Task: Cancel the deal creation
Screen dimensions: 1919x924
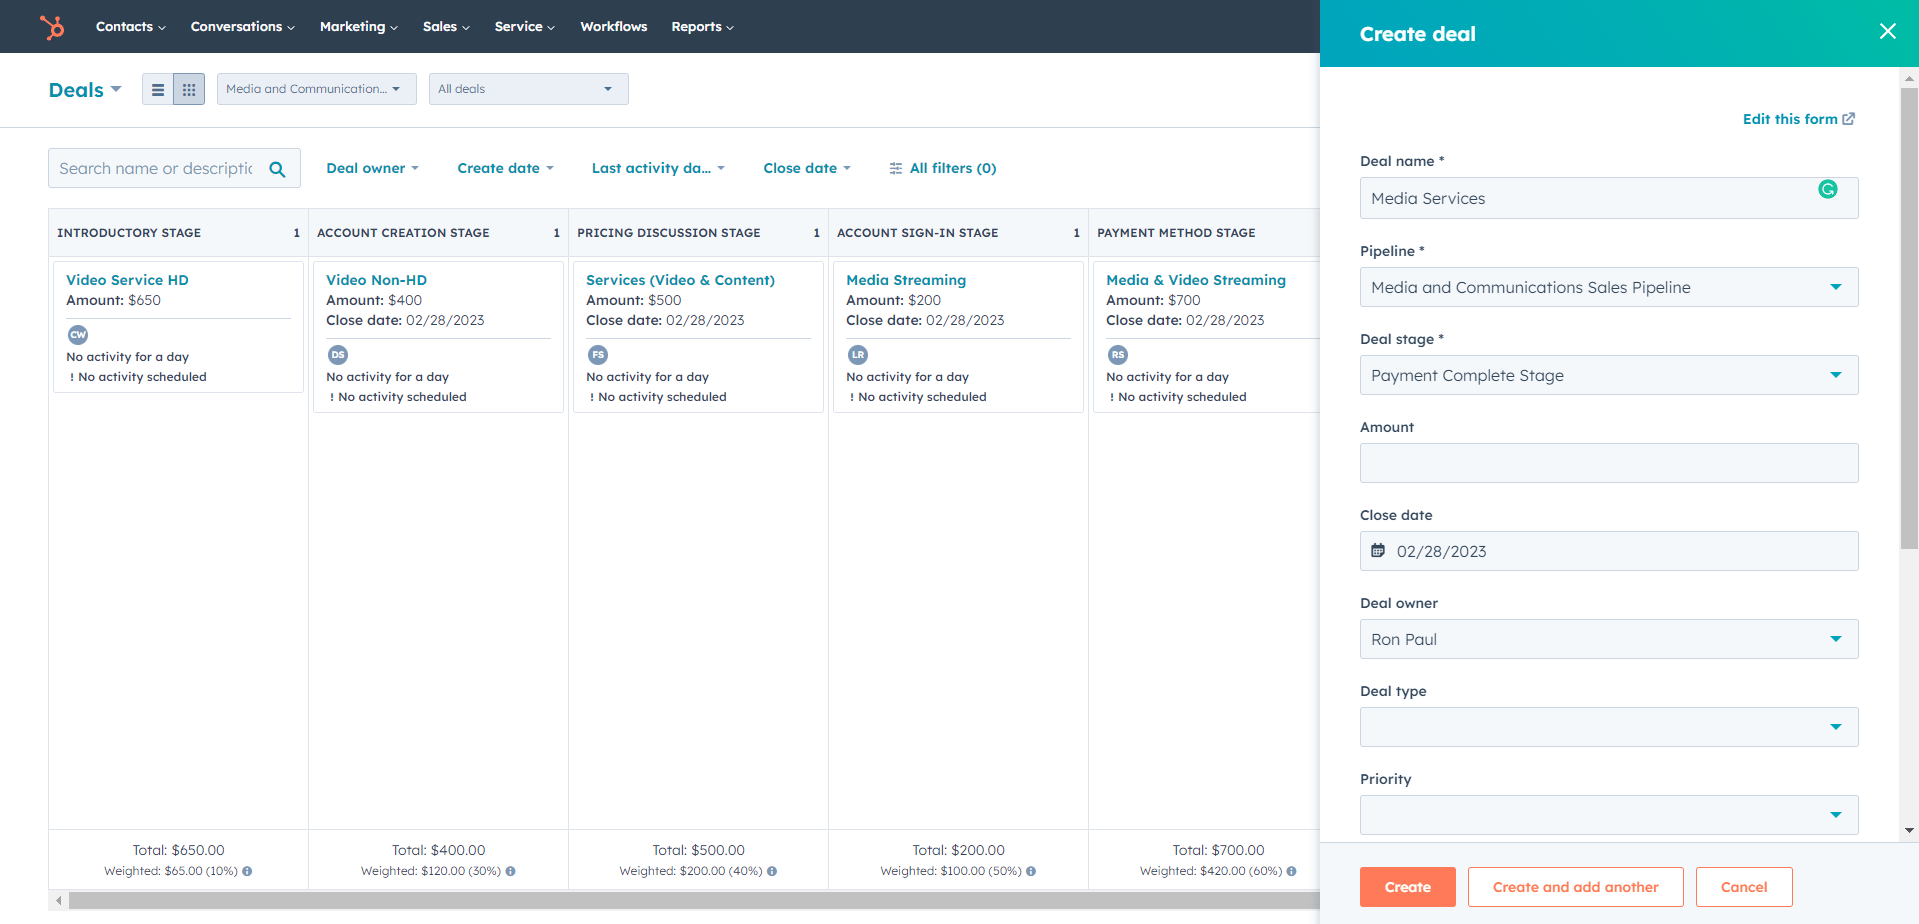Action: 1744,887
